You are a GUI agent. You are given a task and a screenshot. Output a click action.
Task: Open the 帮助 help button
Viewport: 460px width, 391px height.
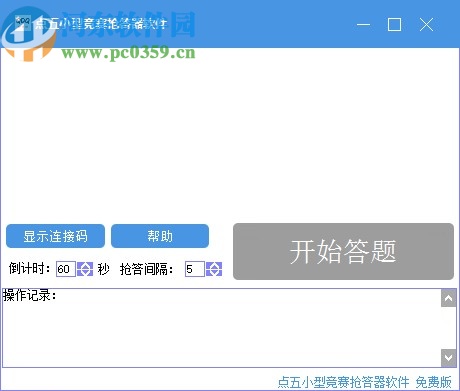coord(160,236)
